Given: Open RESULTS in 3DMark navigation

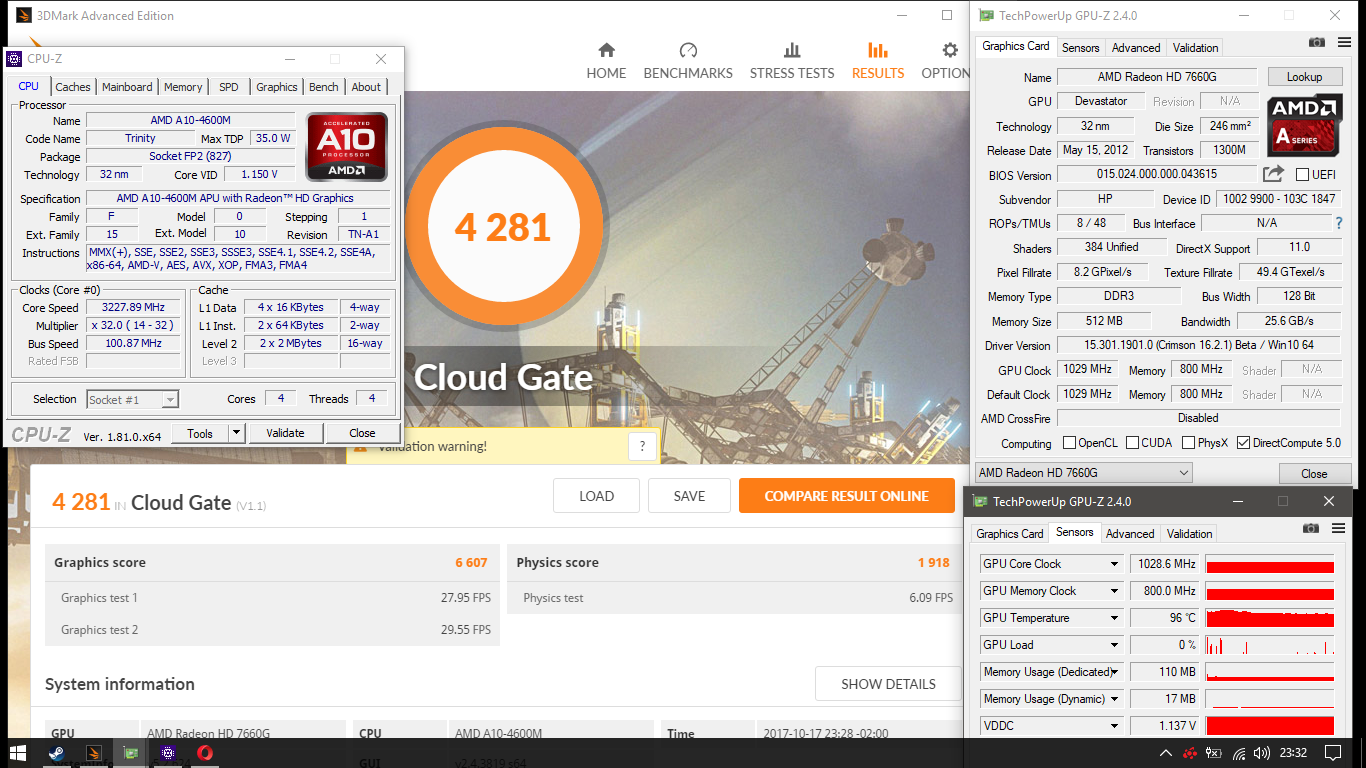Looking at the screenshot, I should [x=878, y=61].
